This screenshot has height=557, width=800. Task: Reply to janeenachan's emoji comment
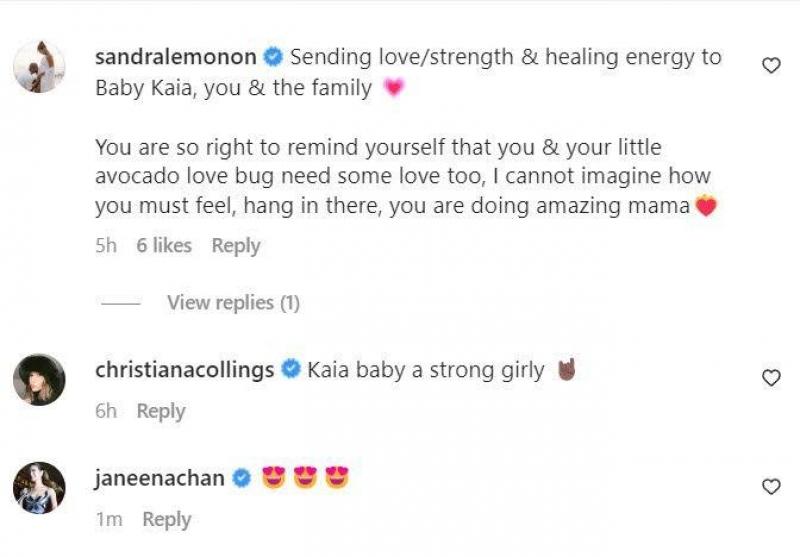[x=166, y=520]
